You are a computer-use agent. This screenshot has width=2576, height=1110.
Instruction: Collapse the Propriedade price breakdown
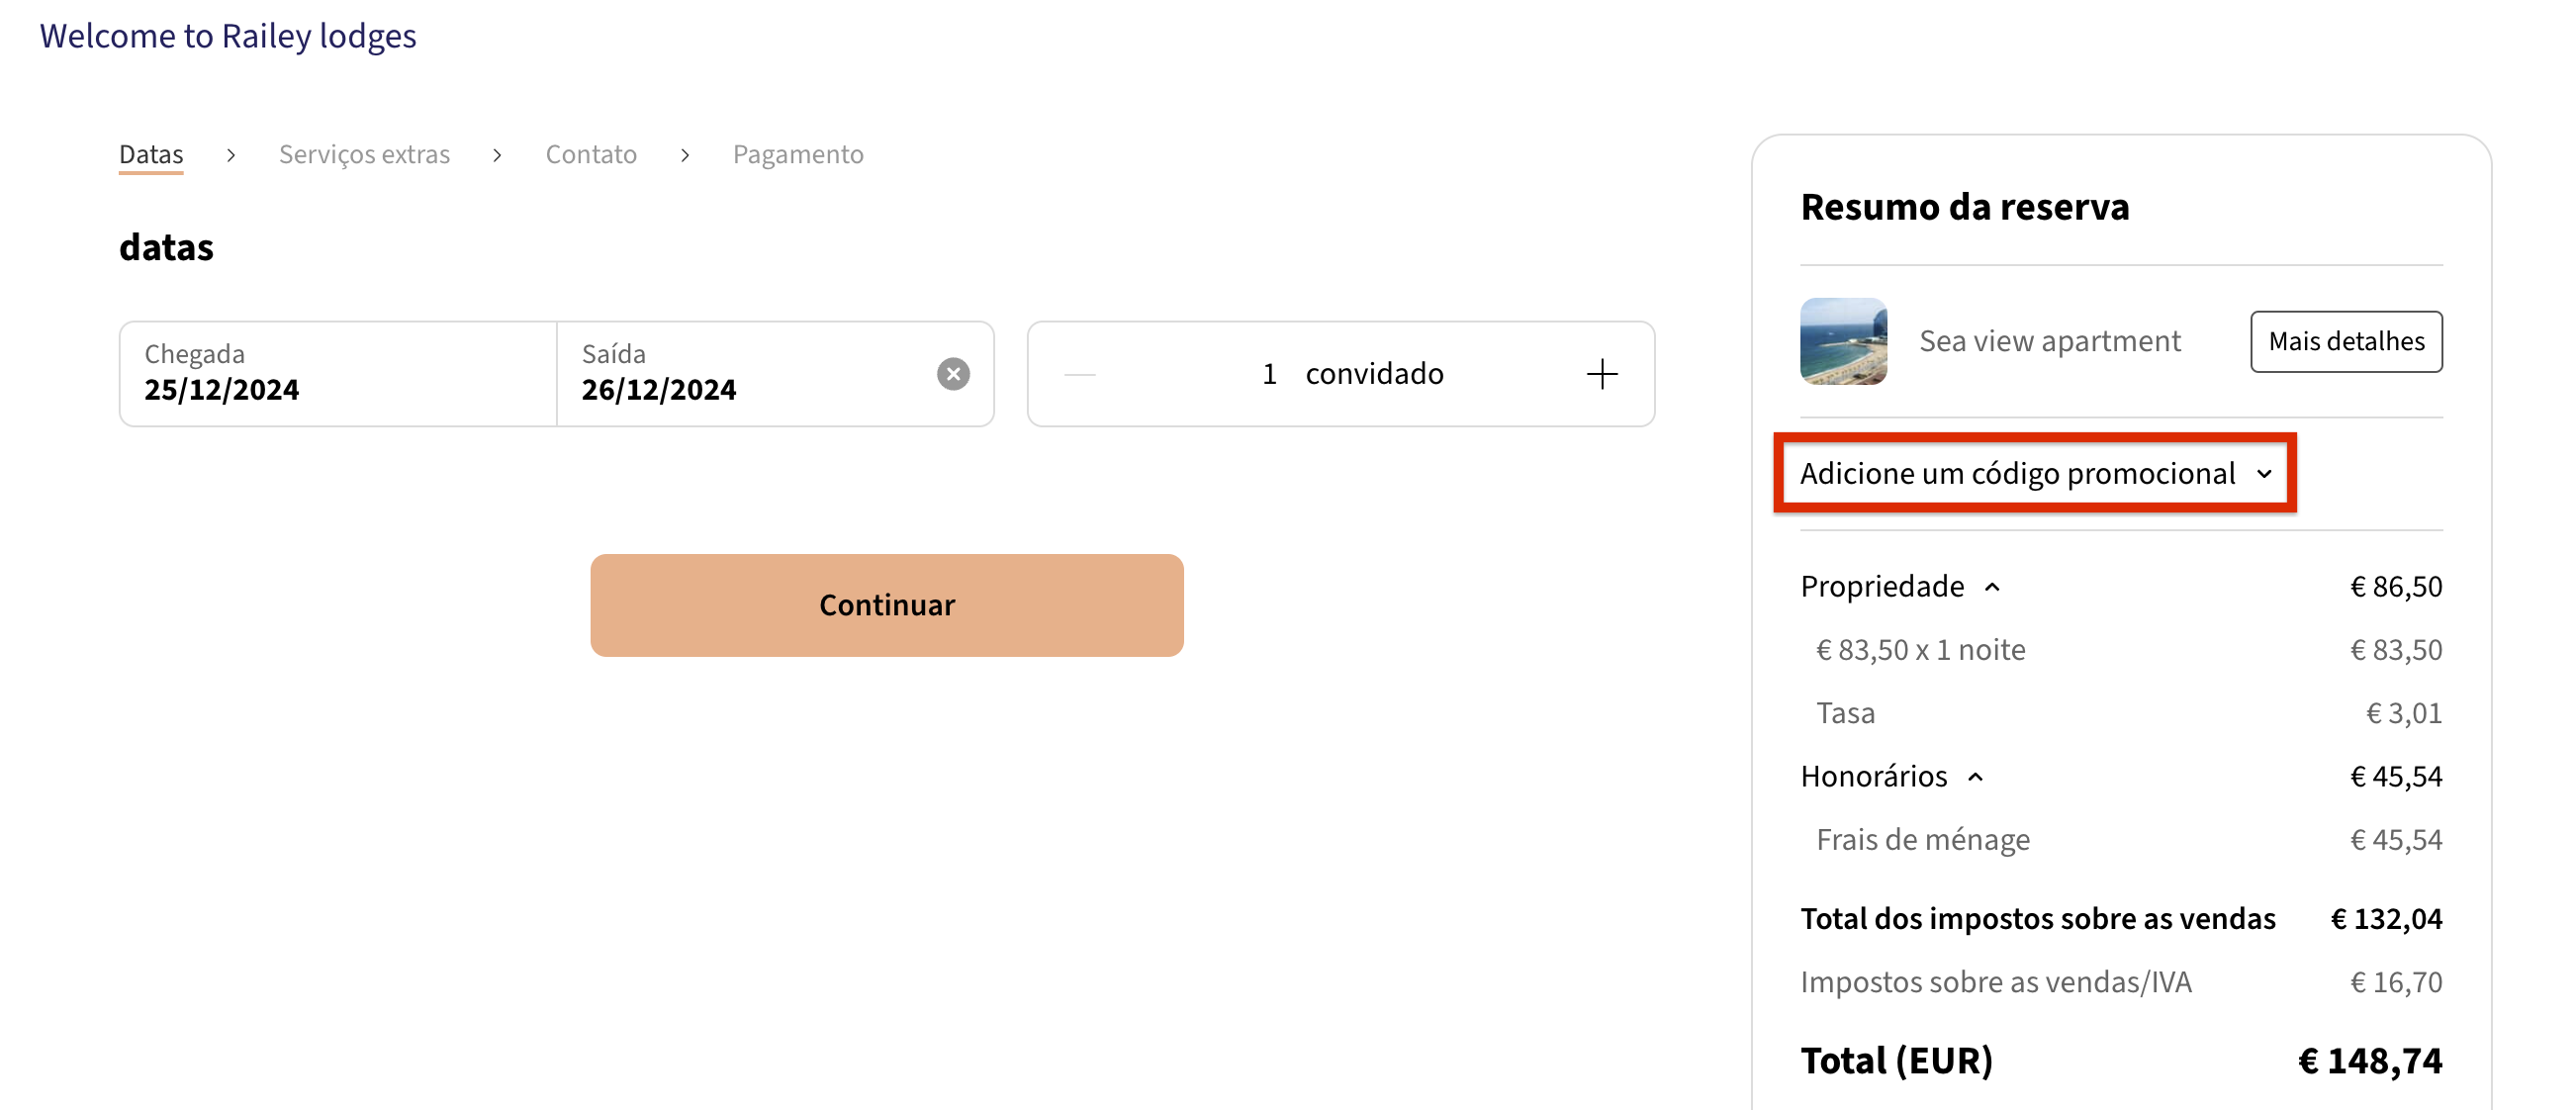click(x=1991, y=587)
